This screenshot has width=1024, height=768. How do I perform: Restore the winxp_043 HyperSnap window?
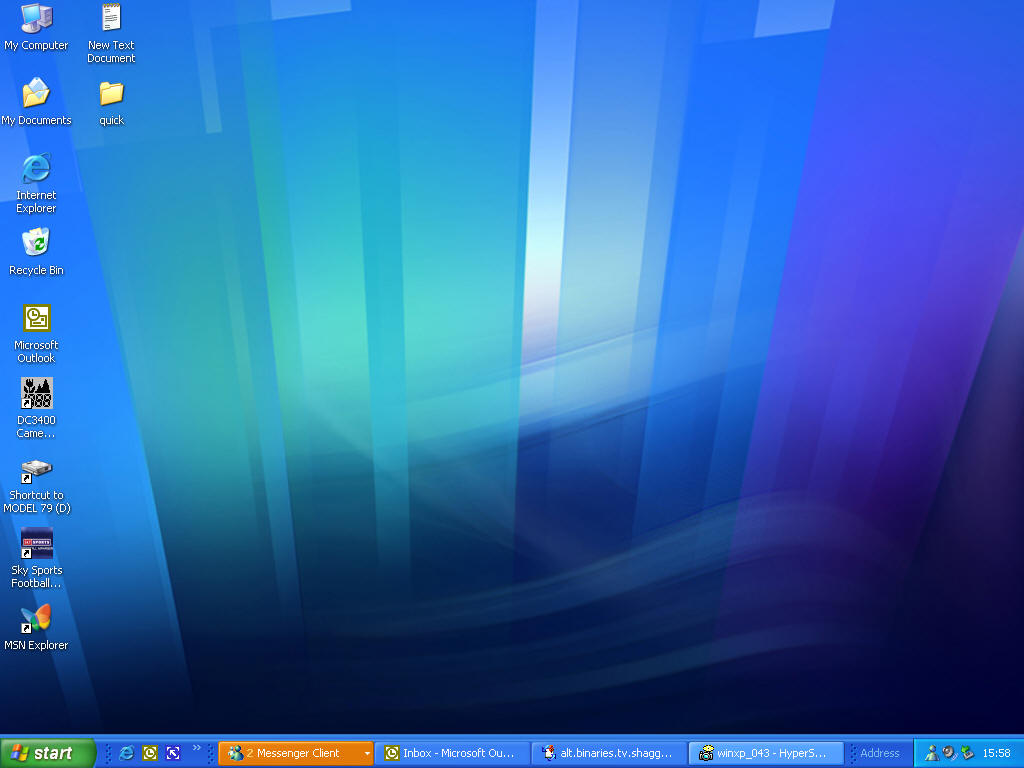pos(765,753)
